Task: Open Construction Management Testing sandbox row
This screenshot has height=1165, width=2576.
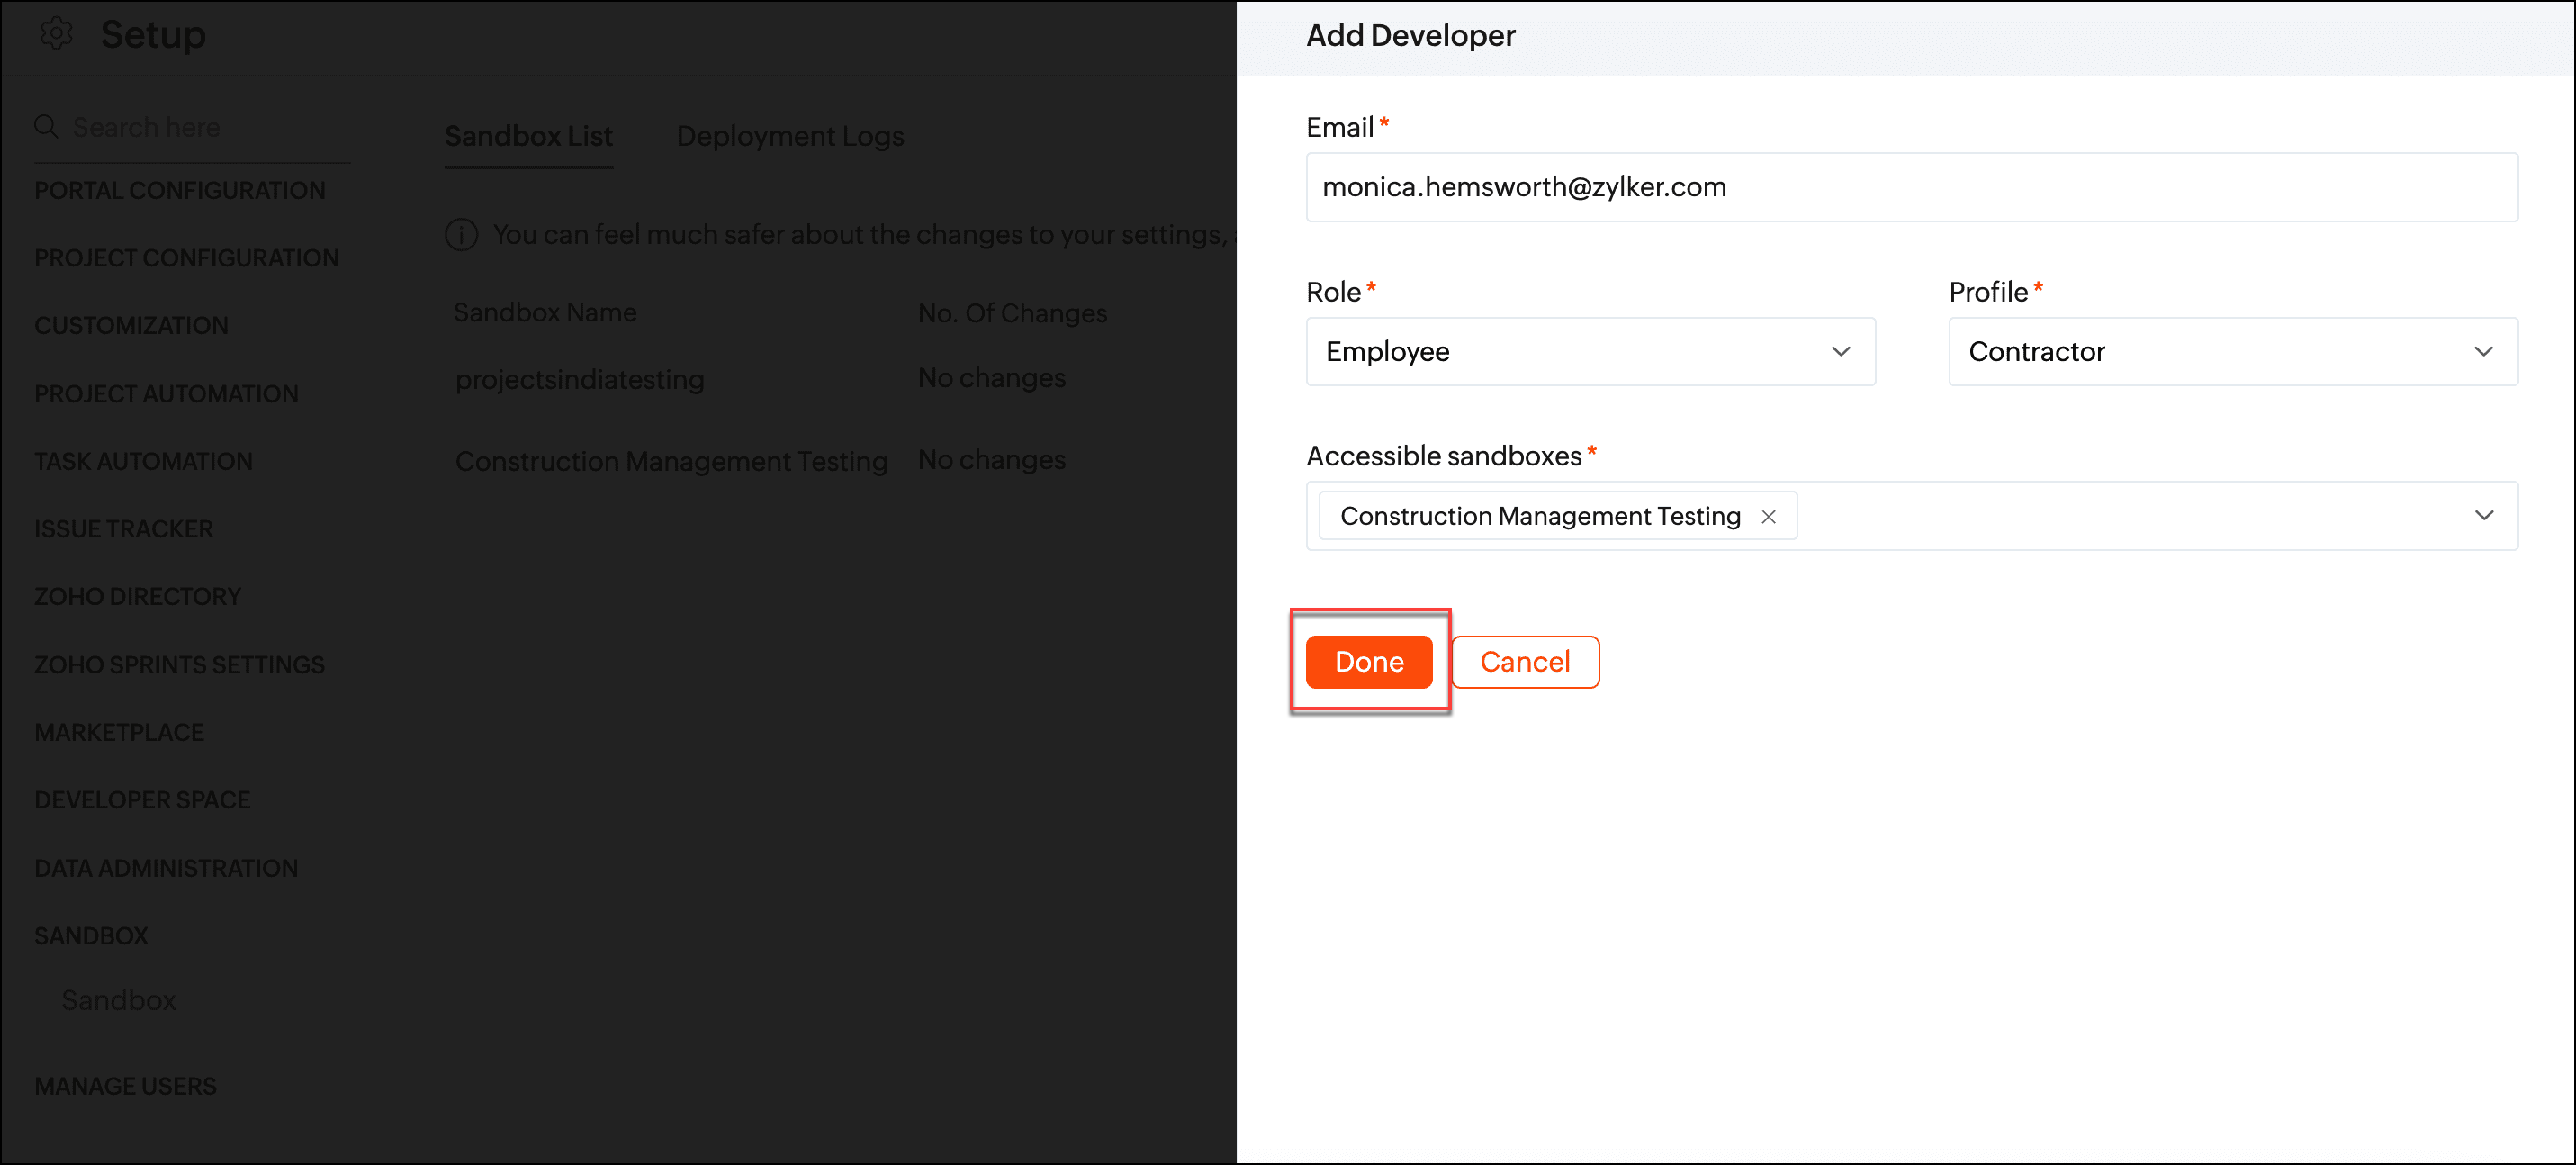Action: click(x=671, y=461)
